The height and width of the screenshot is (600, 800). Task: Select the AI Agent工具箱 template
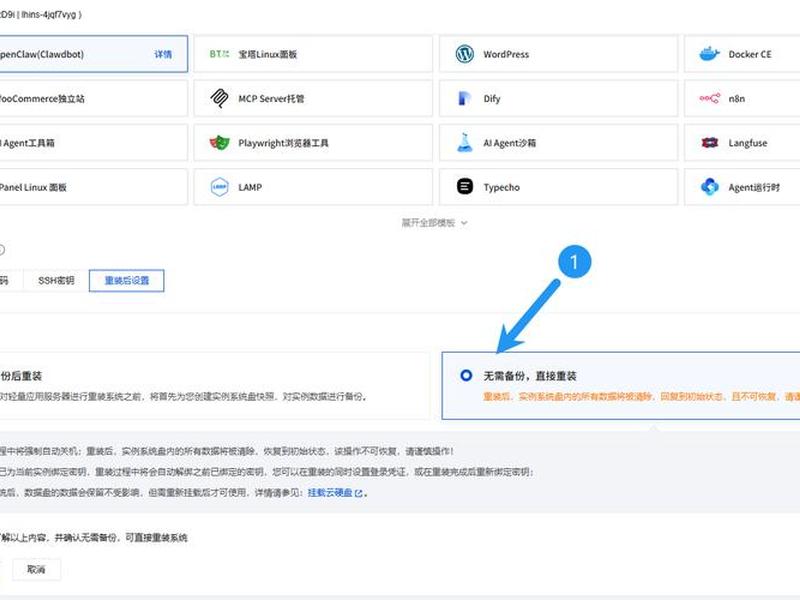tap(92, 143)
